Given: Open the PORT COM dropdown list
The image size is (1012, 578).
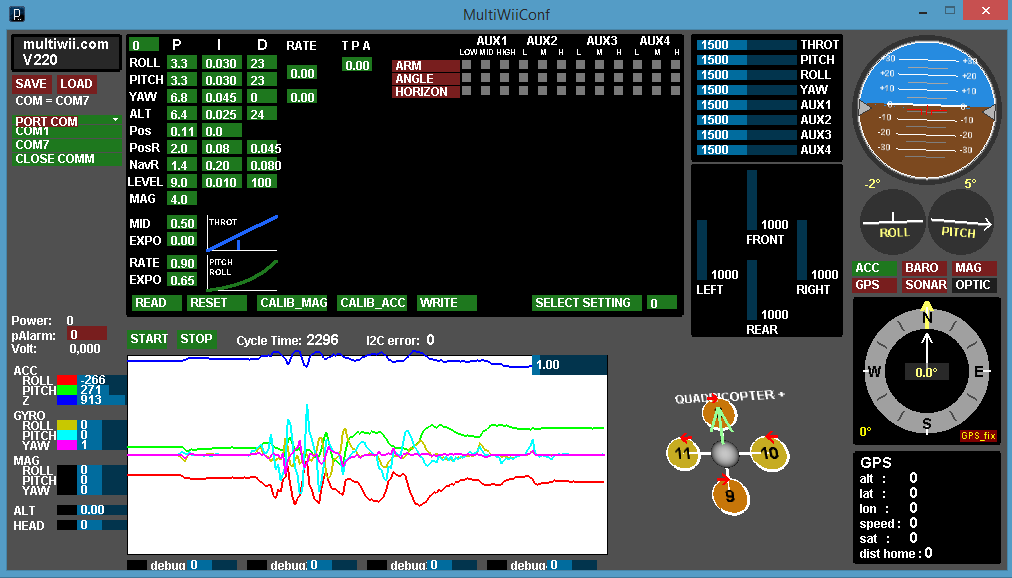Looking at the screenshot, I should [x=66, y=121].
